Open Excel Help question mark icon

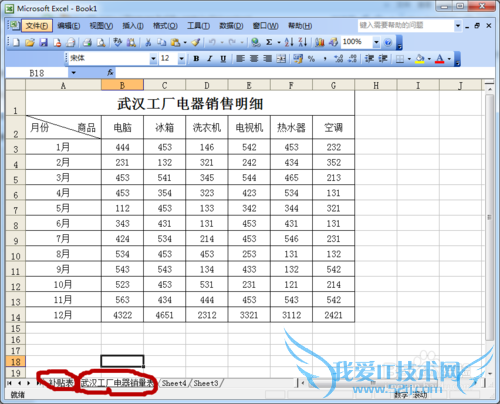coord(388,42)
